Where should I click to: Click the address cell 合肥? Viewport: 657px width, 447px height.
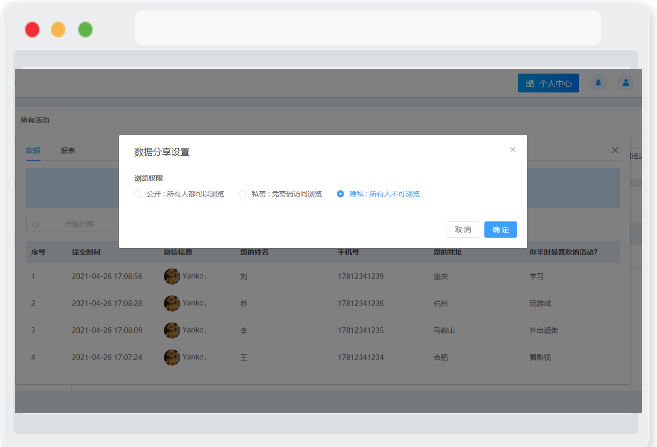pos(440,357)
